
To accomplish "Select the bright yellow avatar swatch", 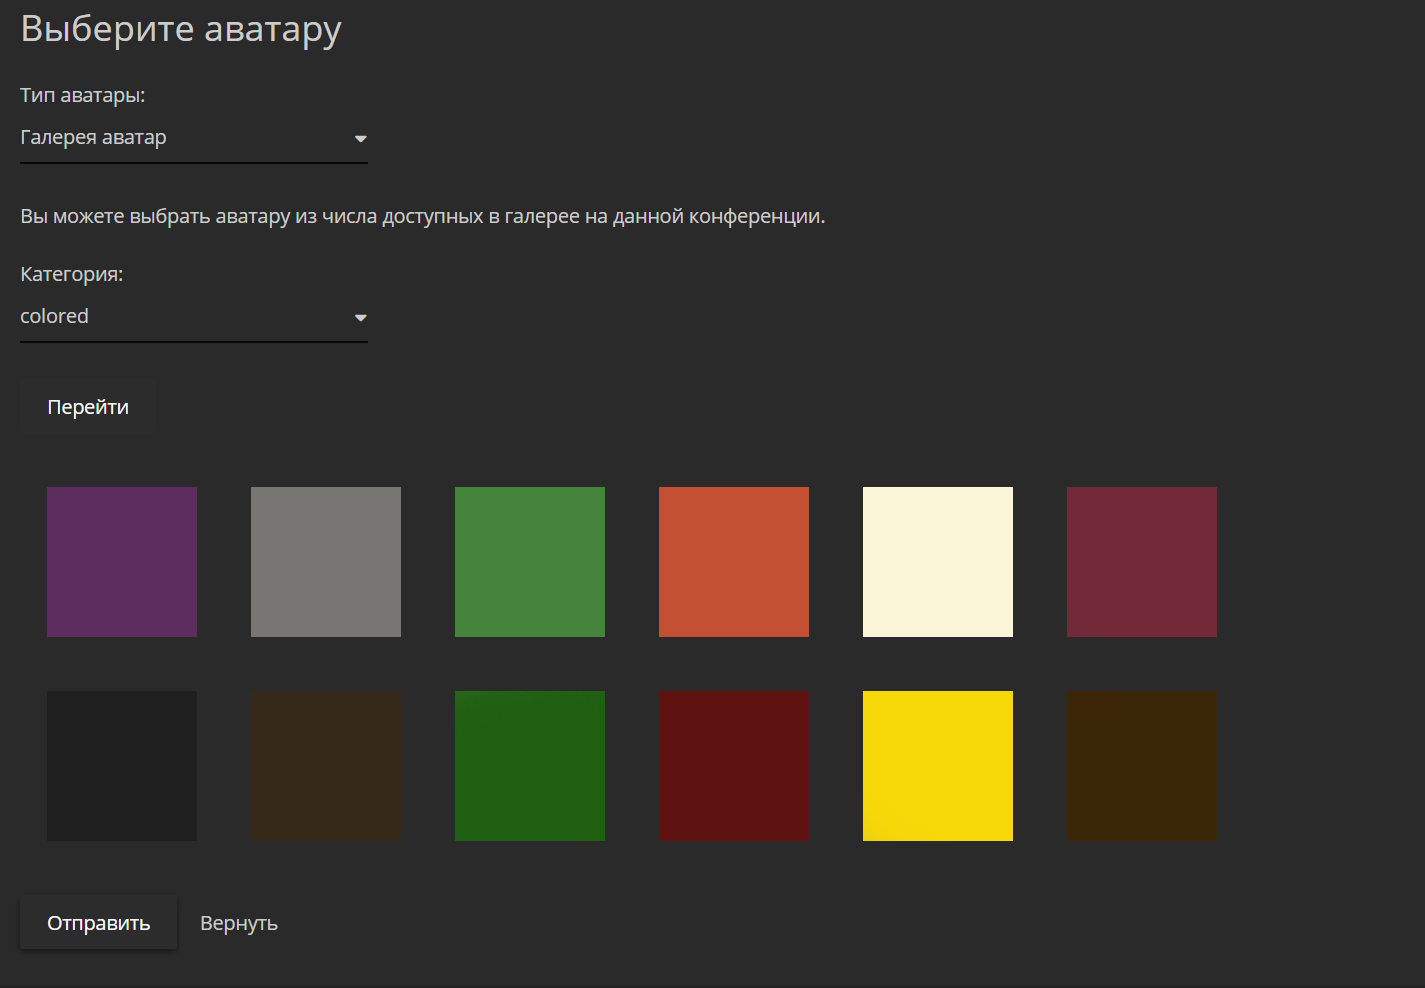I will click(x=937, y=765).
